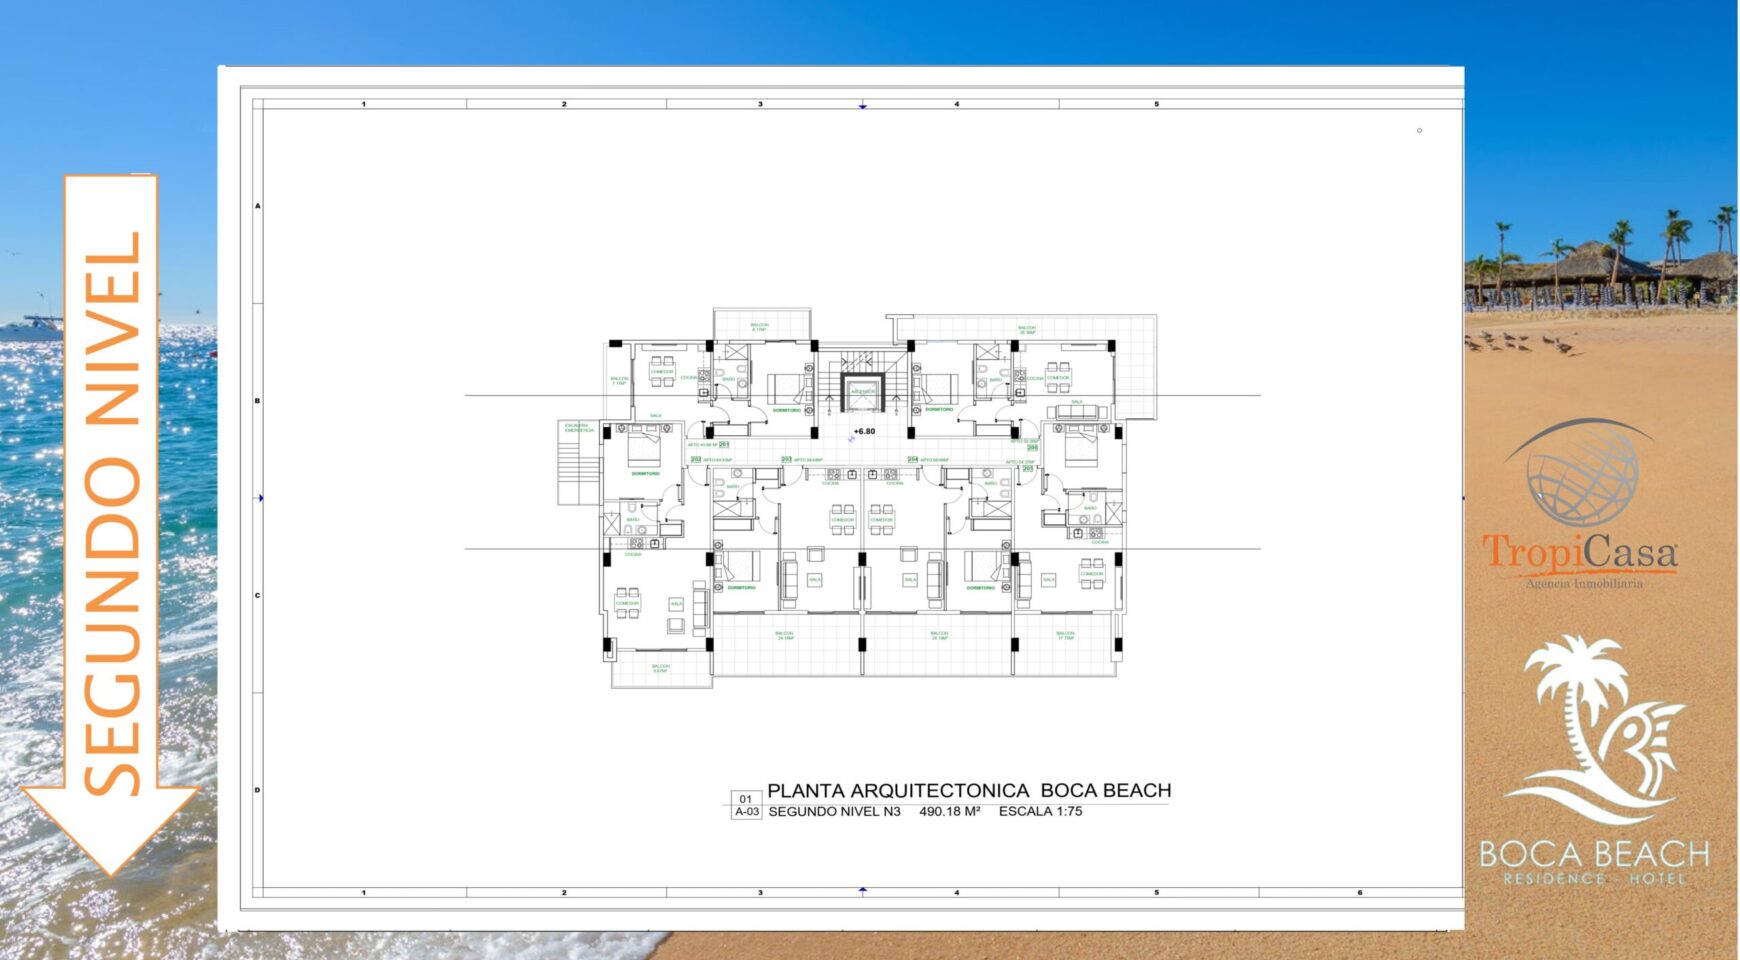Select apartment label 201
The image size is (1740, 960).
tap(723, 444)
